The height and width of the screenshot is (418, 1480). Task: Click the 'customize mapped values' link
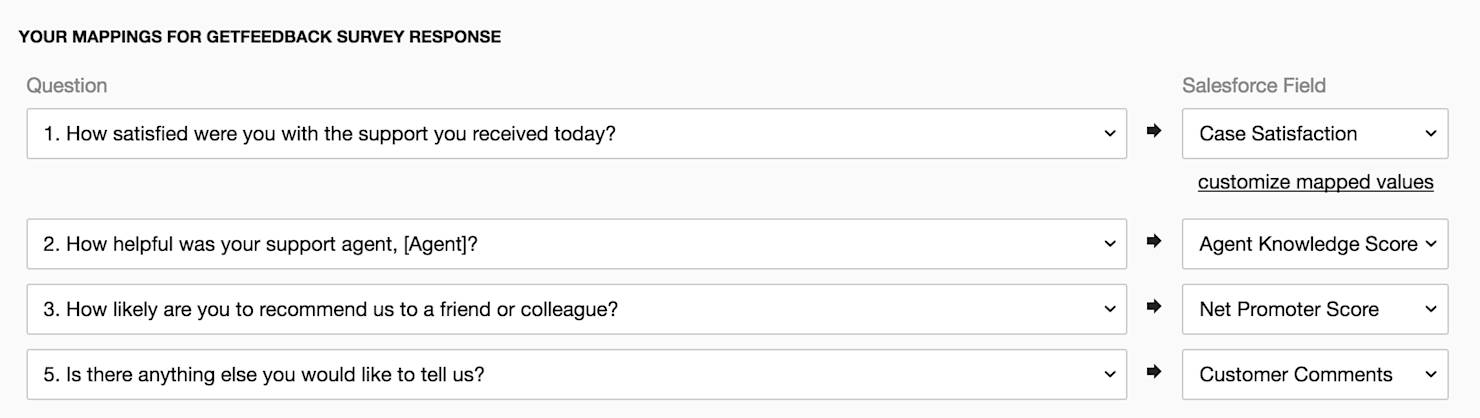1315,182
